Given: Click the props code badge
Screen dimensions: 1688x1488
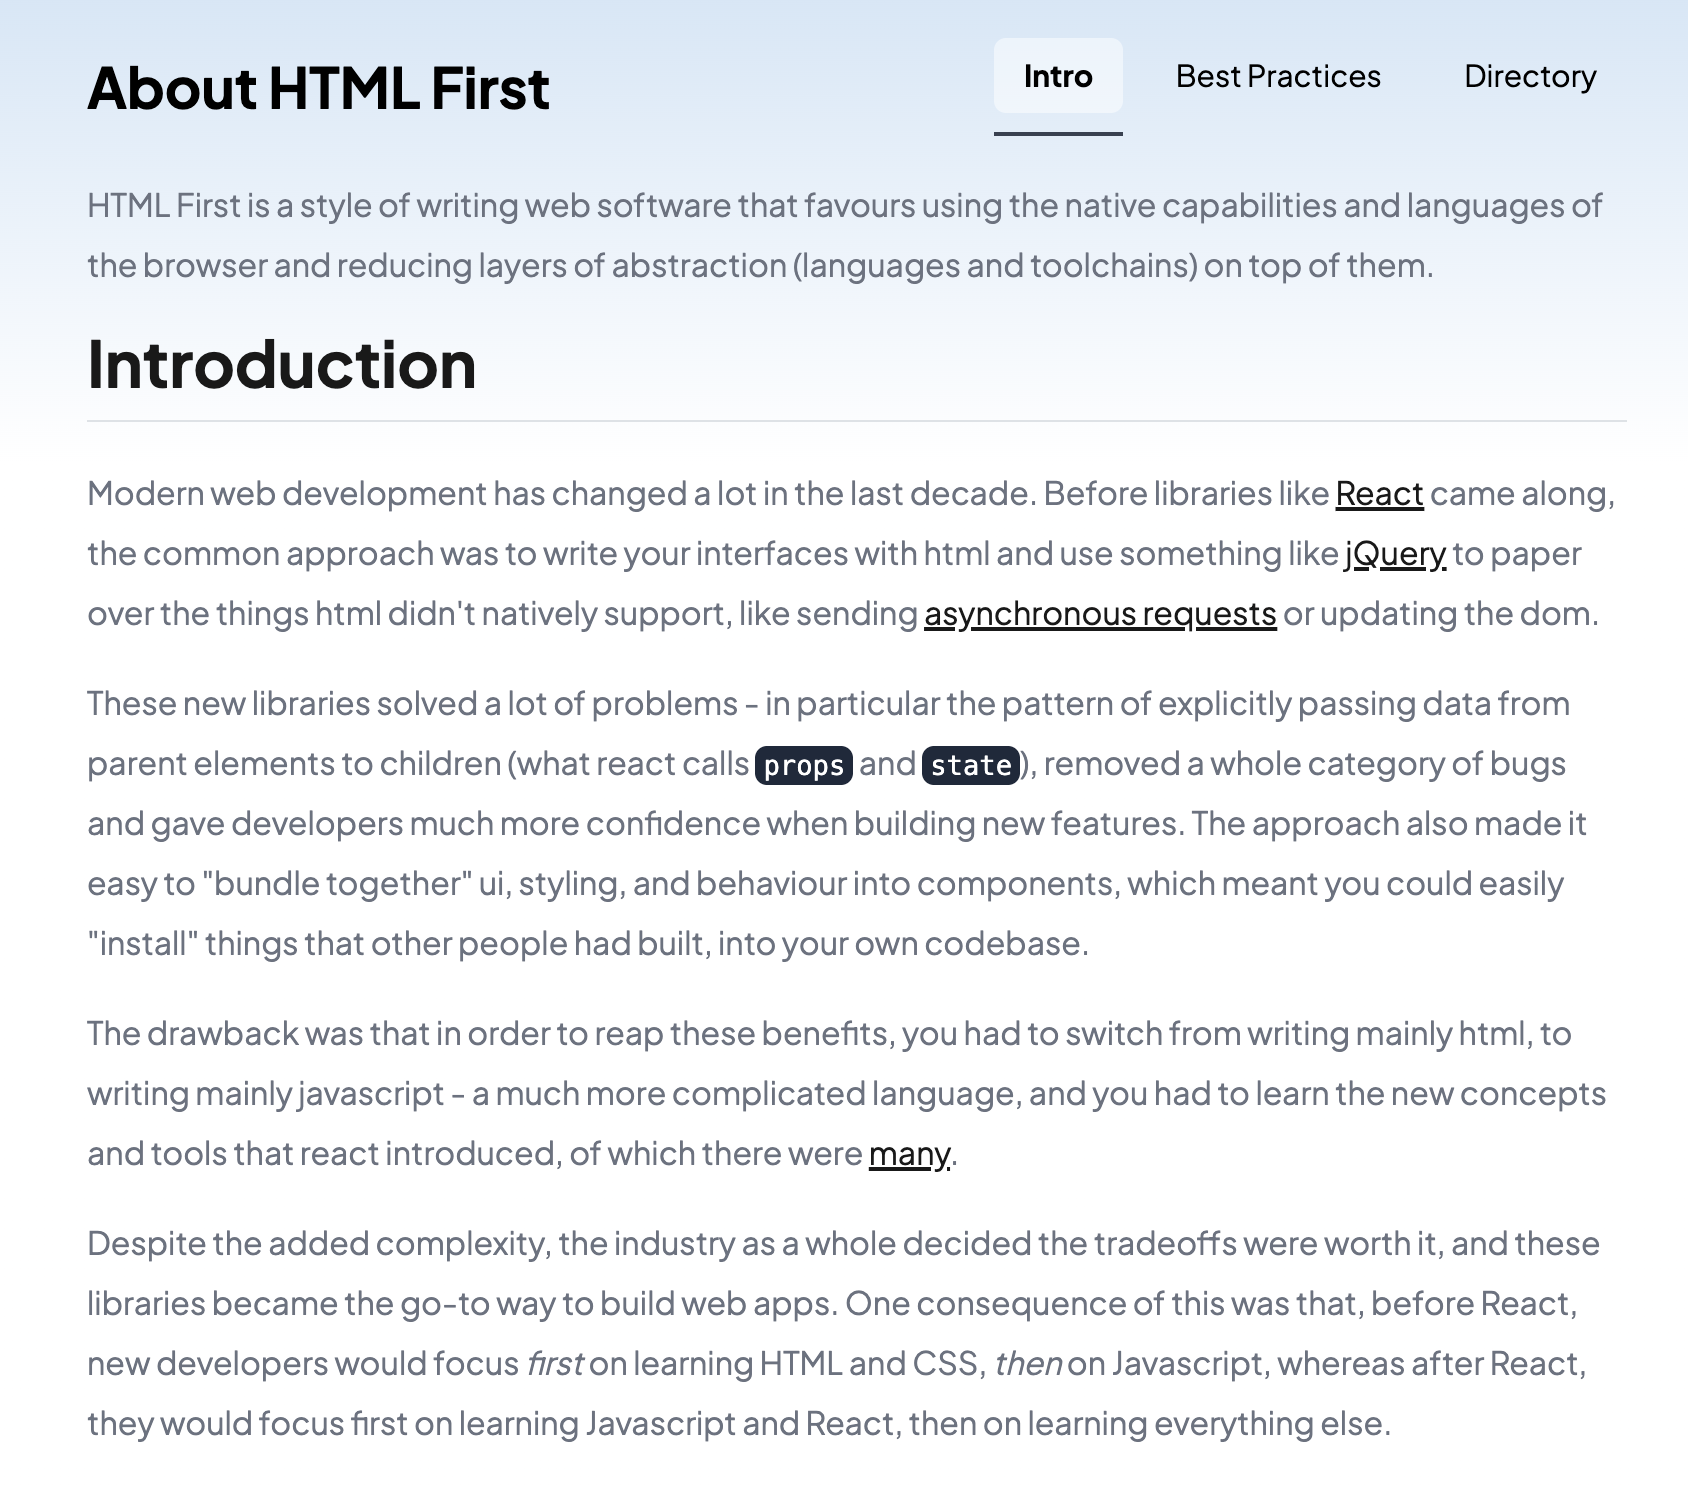Looking at the screenshot, I should click(x=804, y=765).
